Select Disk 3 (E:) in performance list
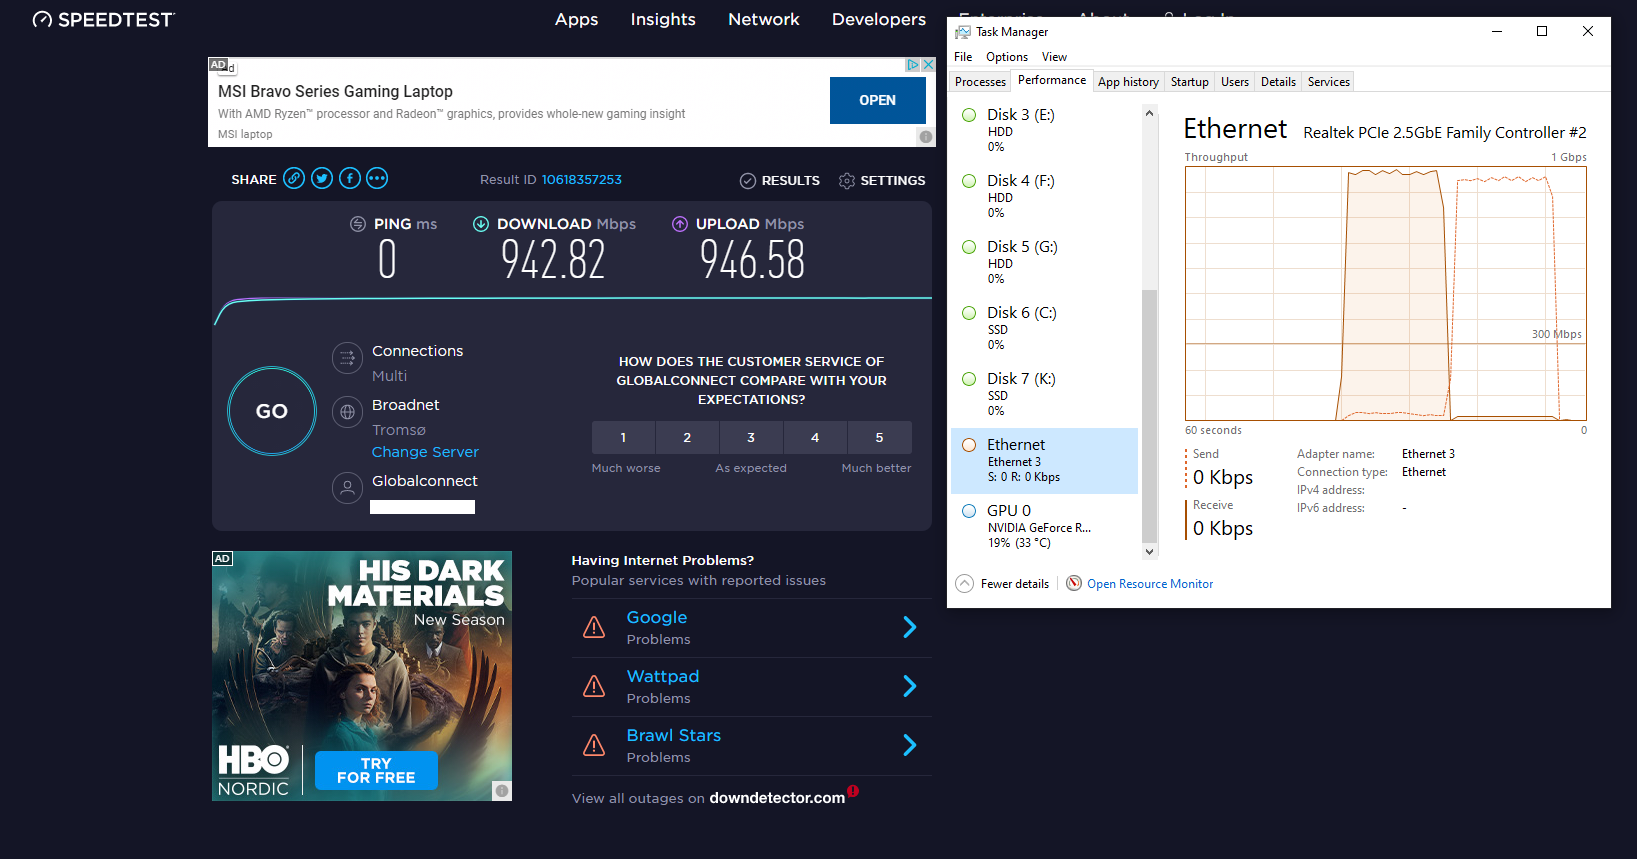Screen dimensions: 1637x859 (1044, 130)
